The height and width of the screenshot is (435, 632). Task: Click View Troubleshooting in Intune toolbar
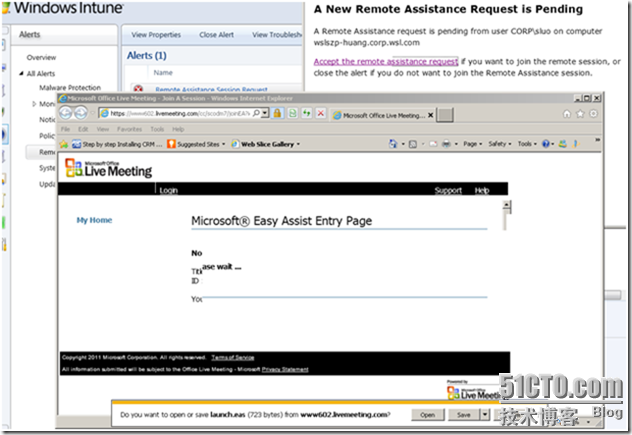pos(276,35)
